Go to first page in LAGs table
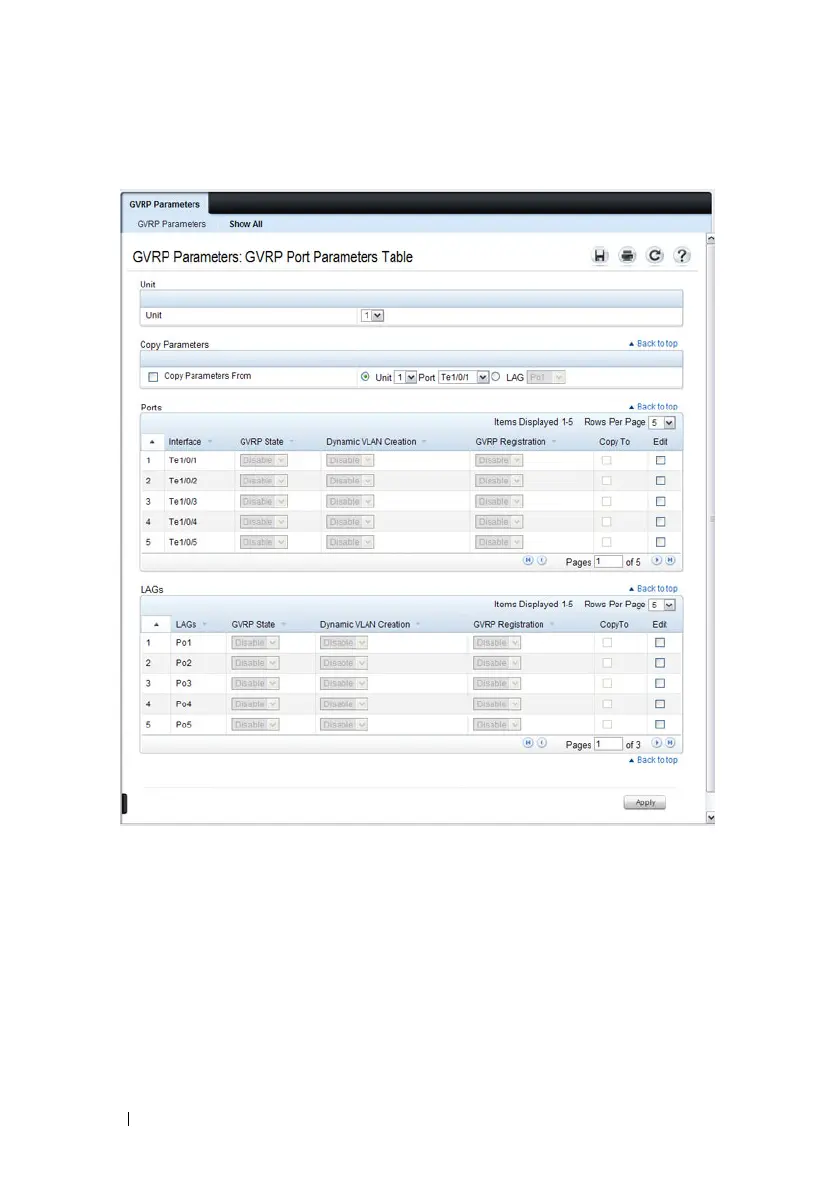The width and height of the screenshot is (840, 1192). [528, 743]
